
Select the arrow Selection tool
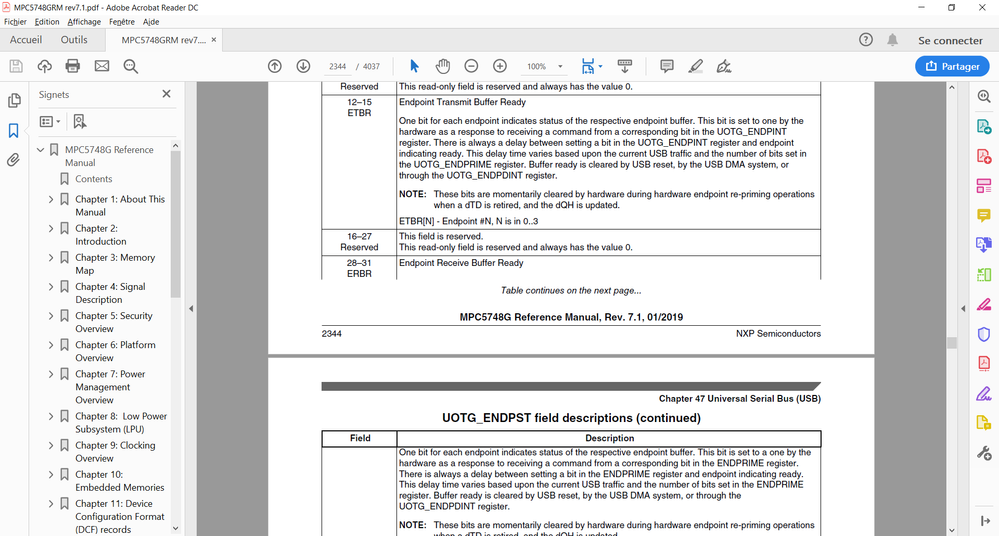tap(414, 66)
